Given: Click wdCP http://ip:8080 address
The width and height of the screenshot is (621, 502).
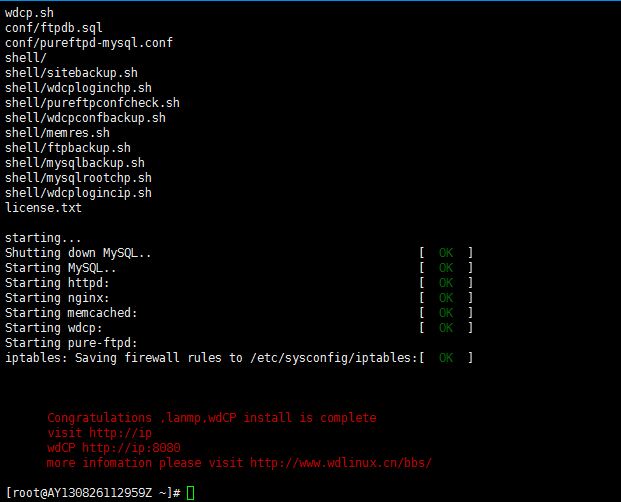Looking at the screenshot, I should tap(114, 448).
